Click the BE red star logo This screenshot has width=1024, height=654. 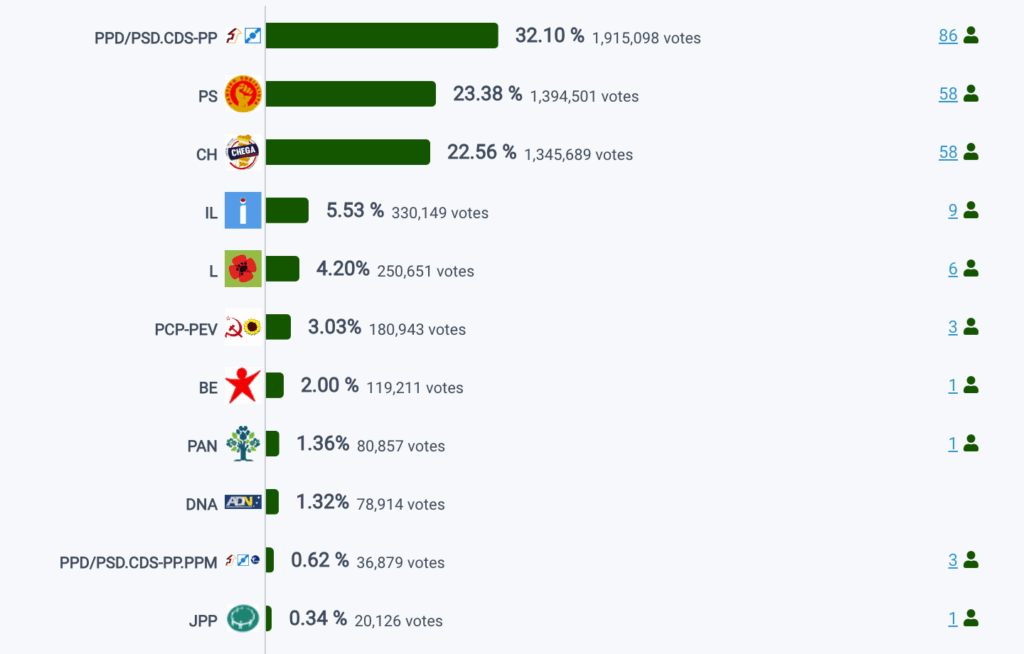tap(243, 385)
